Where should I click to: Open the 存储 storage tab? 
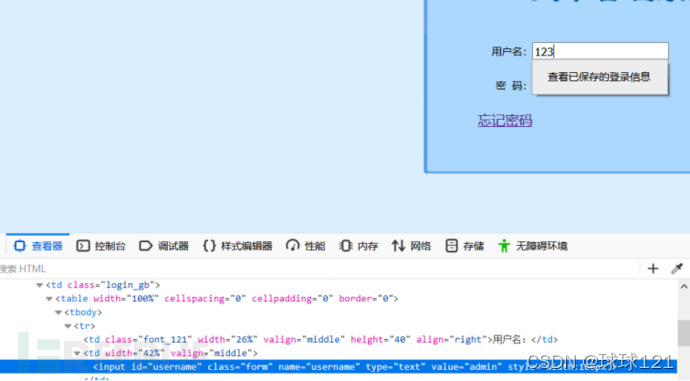465,245
